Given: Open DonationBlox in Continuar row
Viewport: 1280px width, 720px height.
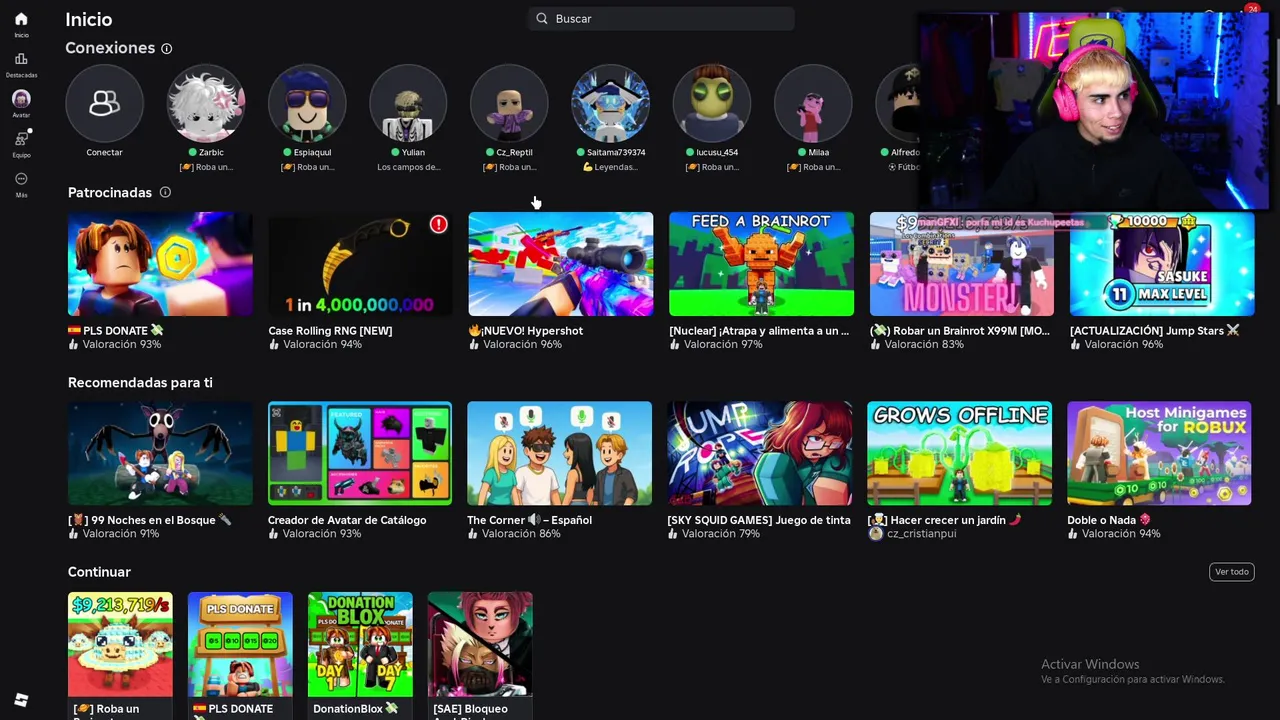Looking at the screenshot, I should tap(360, 644).
